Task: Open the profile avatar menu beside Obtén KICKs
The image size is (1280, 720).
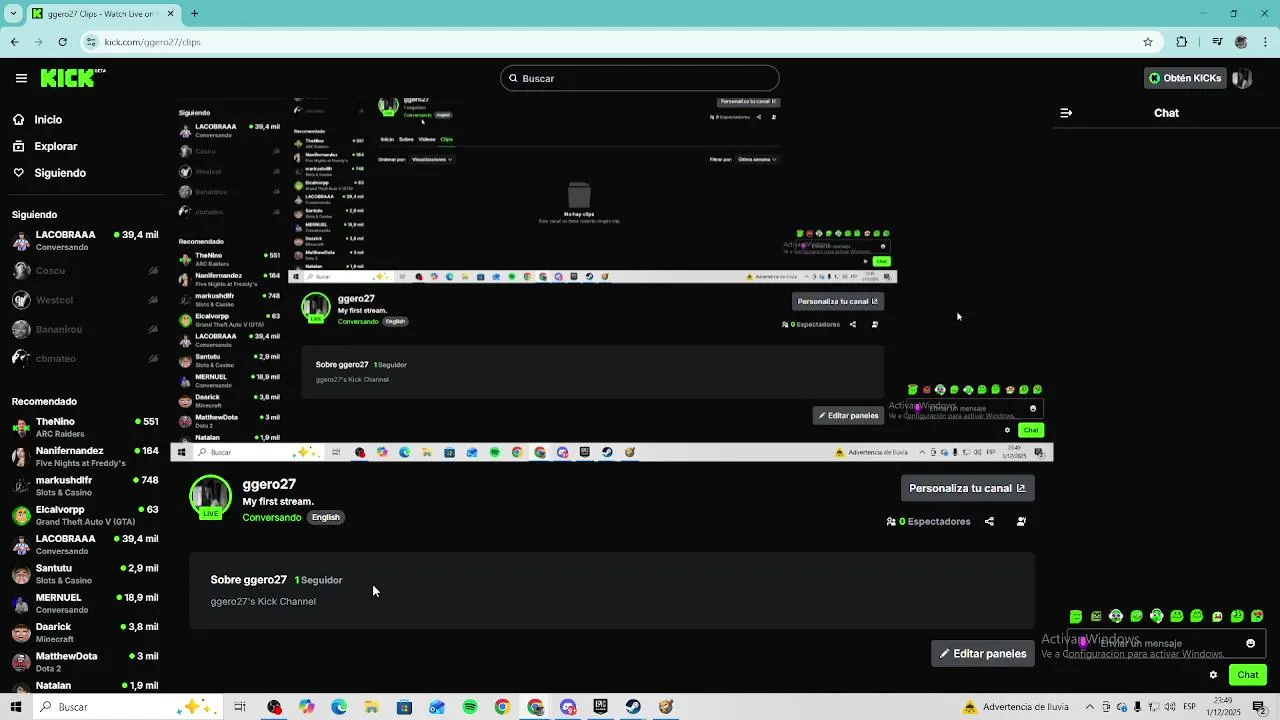Action: [1242, 78]
